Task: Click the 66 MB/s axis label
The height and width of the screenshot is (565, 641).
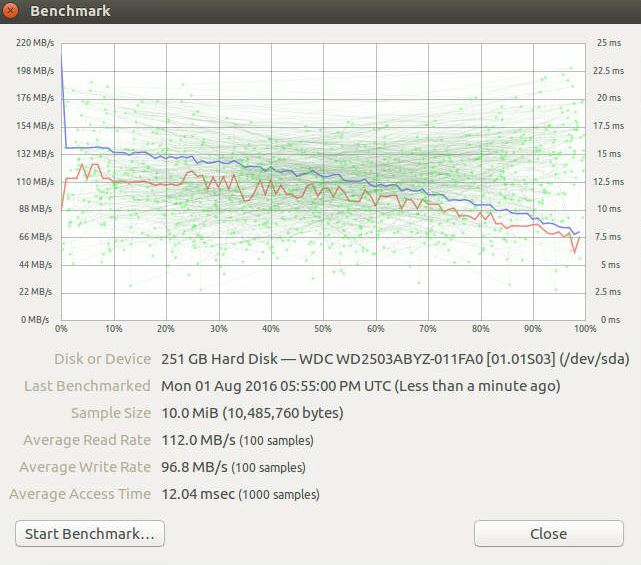Action: (36, 237)
